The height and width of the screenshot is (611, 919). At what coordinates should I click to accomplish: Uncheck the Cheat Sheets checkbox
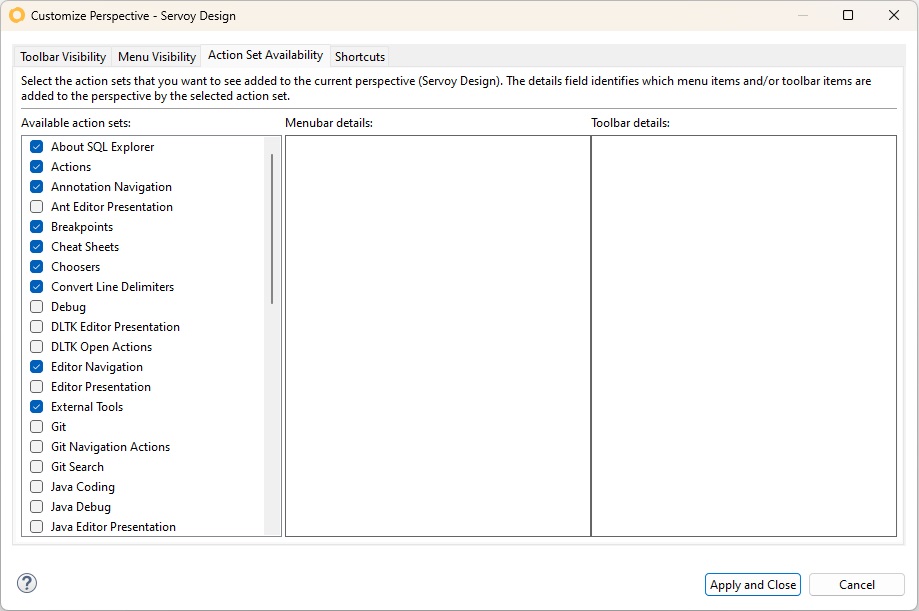[37, 247]
